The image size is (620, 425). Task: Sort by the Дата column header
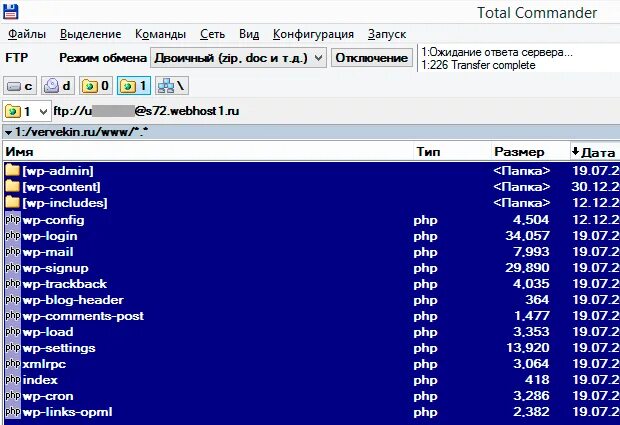click(x=595, y=152)
